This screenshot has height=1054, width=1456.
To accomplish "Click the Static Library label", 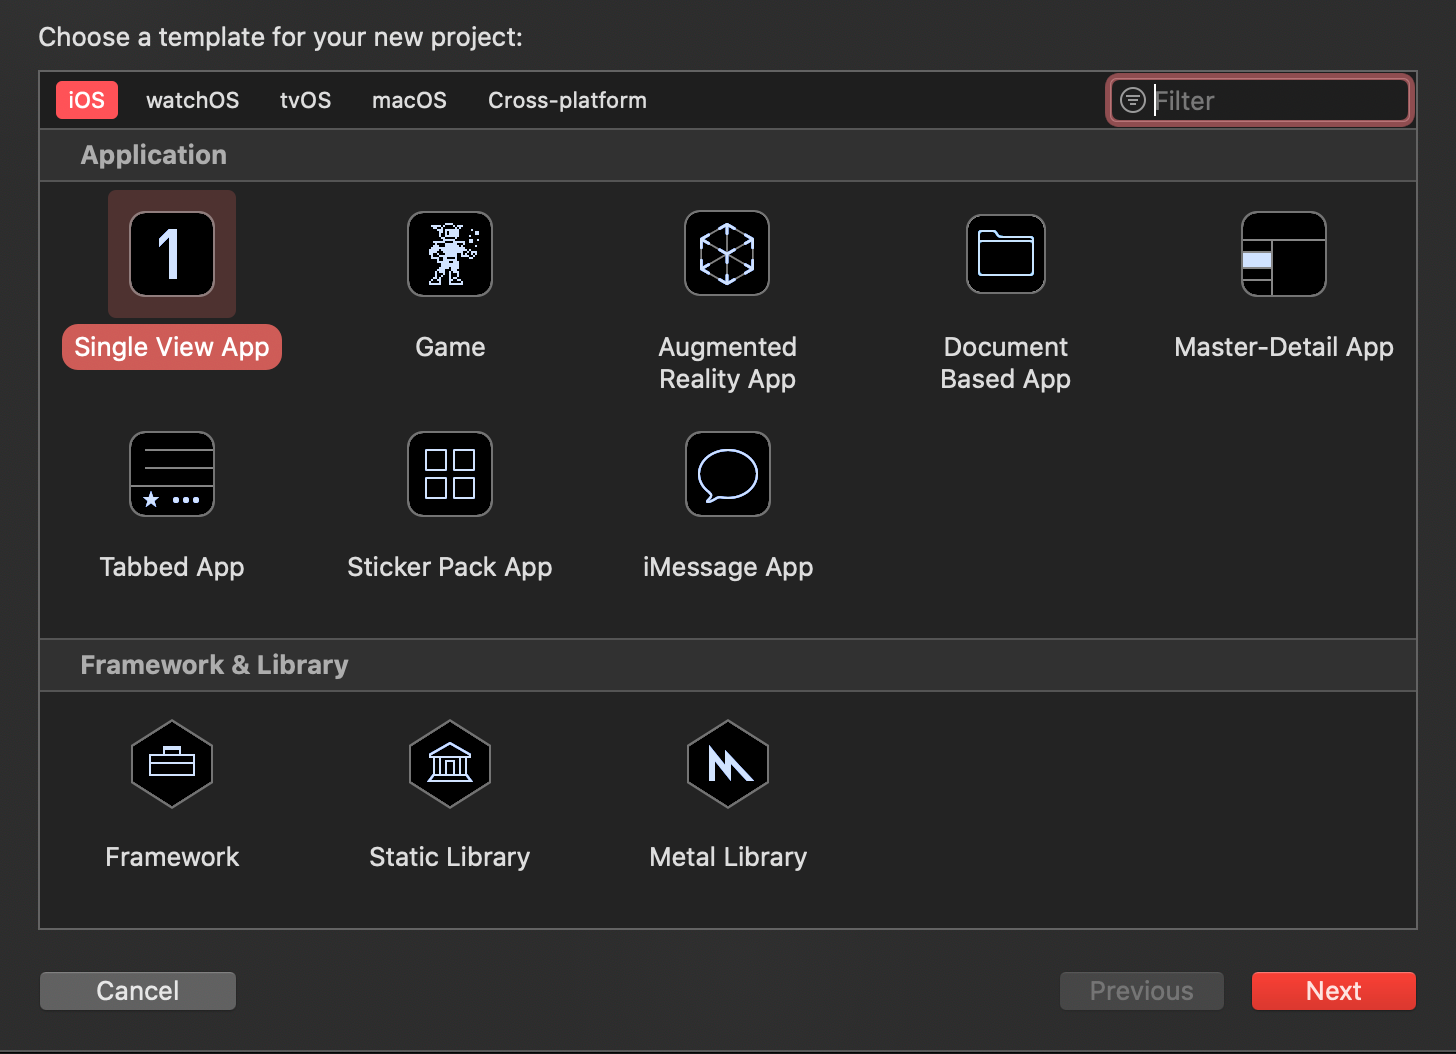I will point(450,857).
